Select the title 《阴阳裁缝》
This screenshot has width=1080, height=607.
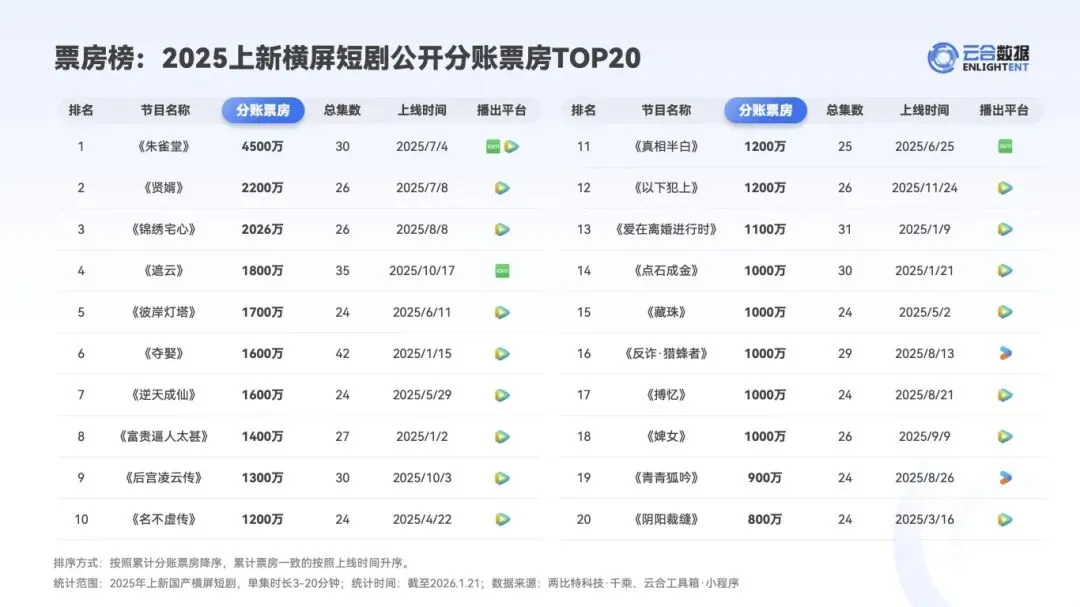(666, 519)
